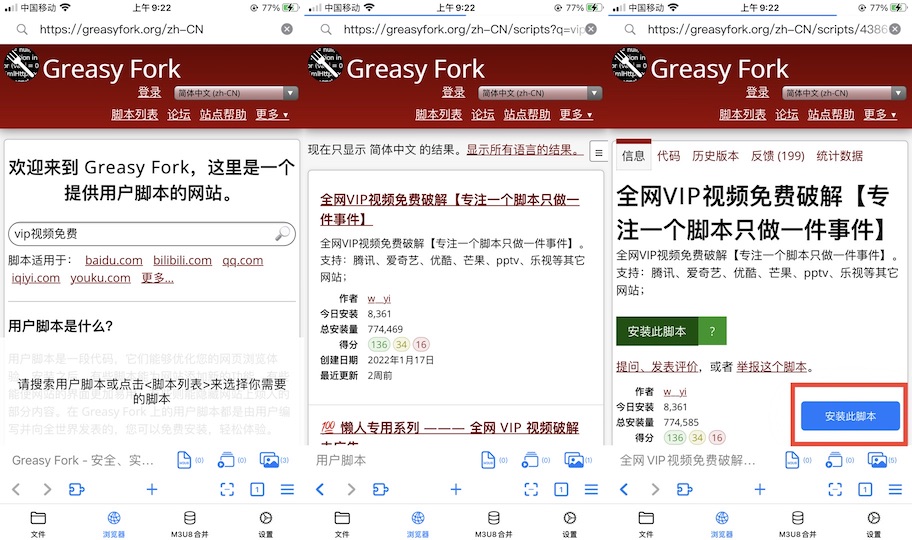Tap 登录 on the home screen header
This screenshot has width=912, height=540.
149,93
